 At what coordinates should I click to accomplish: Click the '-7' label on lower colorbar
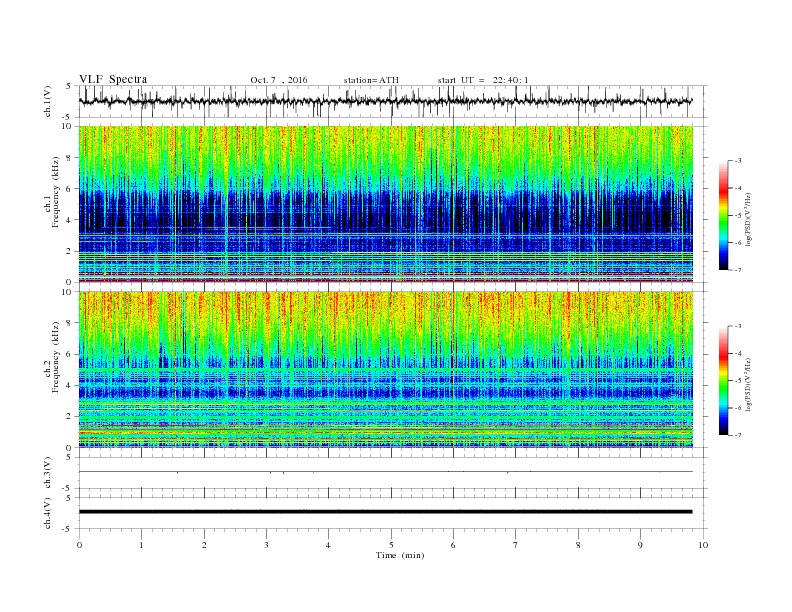[x=737, y=435]
